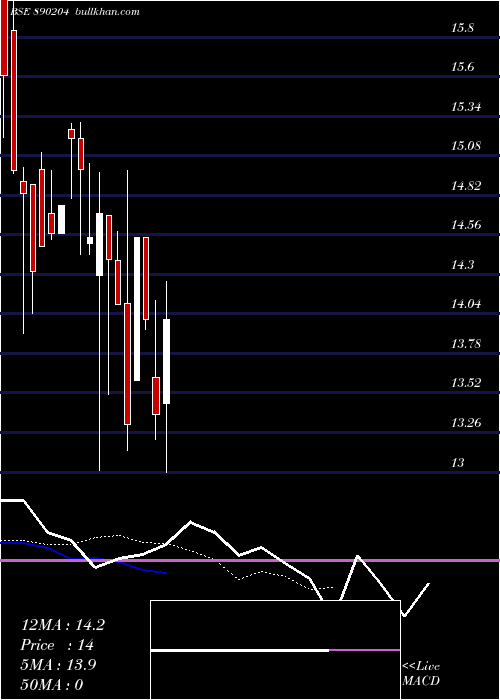
Task: Click the 15.34 price axis label
Action: (x=466, y=107)
